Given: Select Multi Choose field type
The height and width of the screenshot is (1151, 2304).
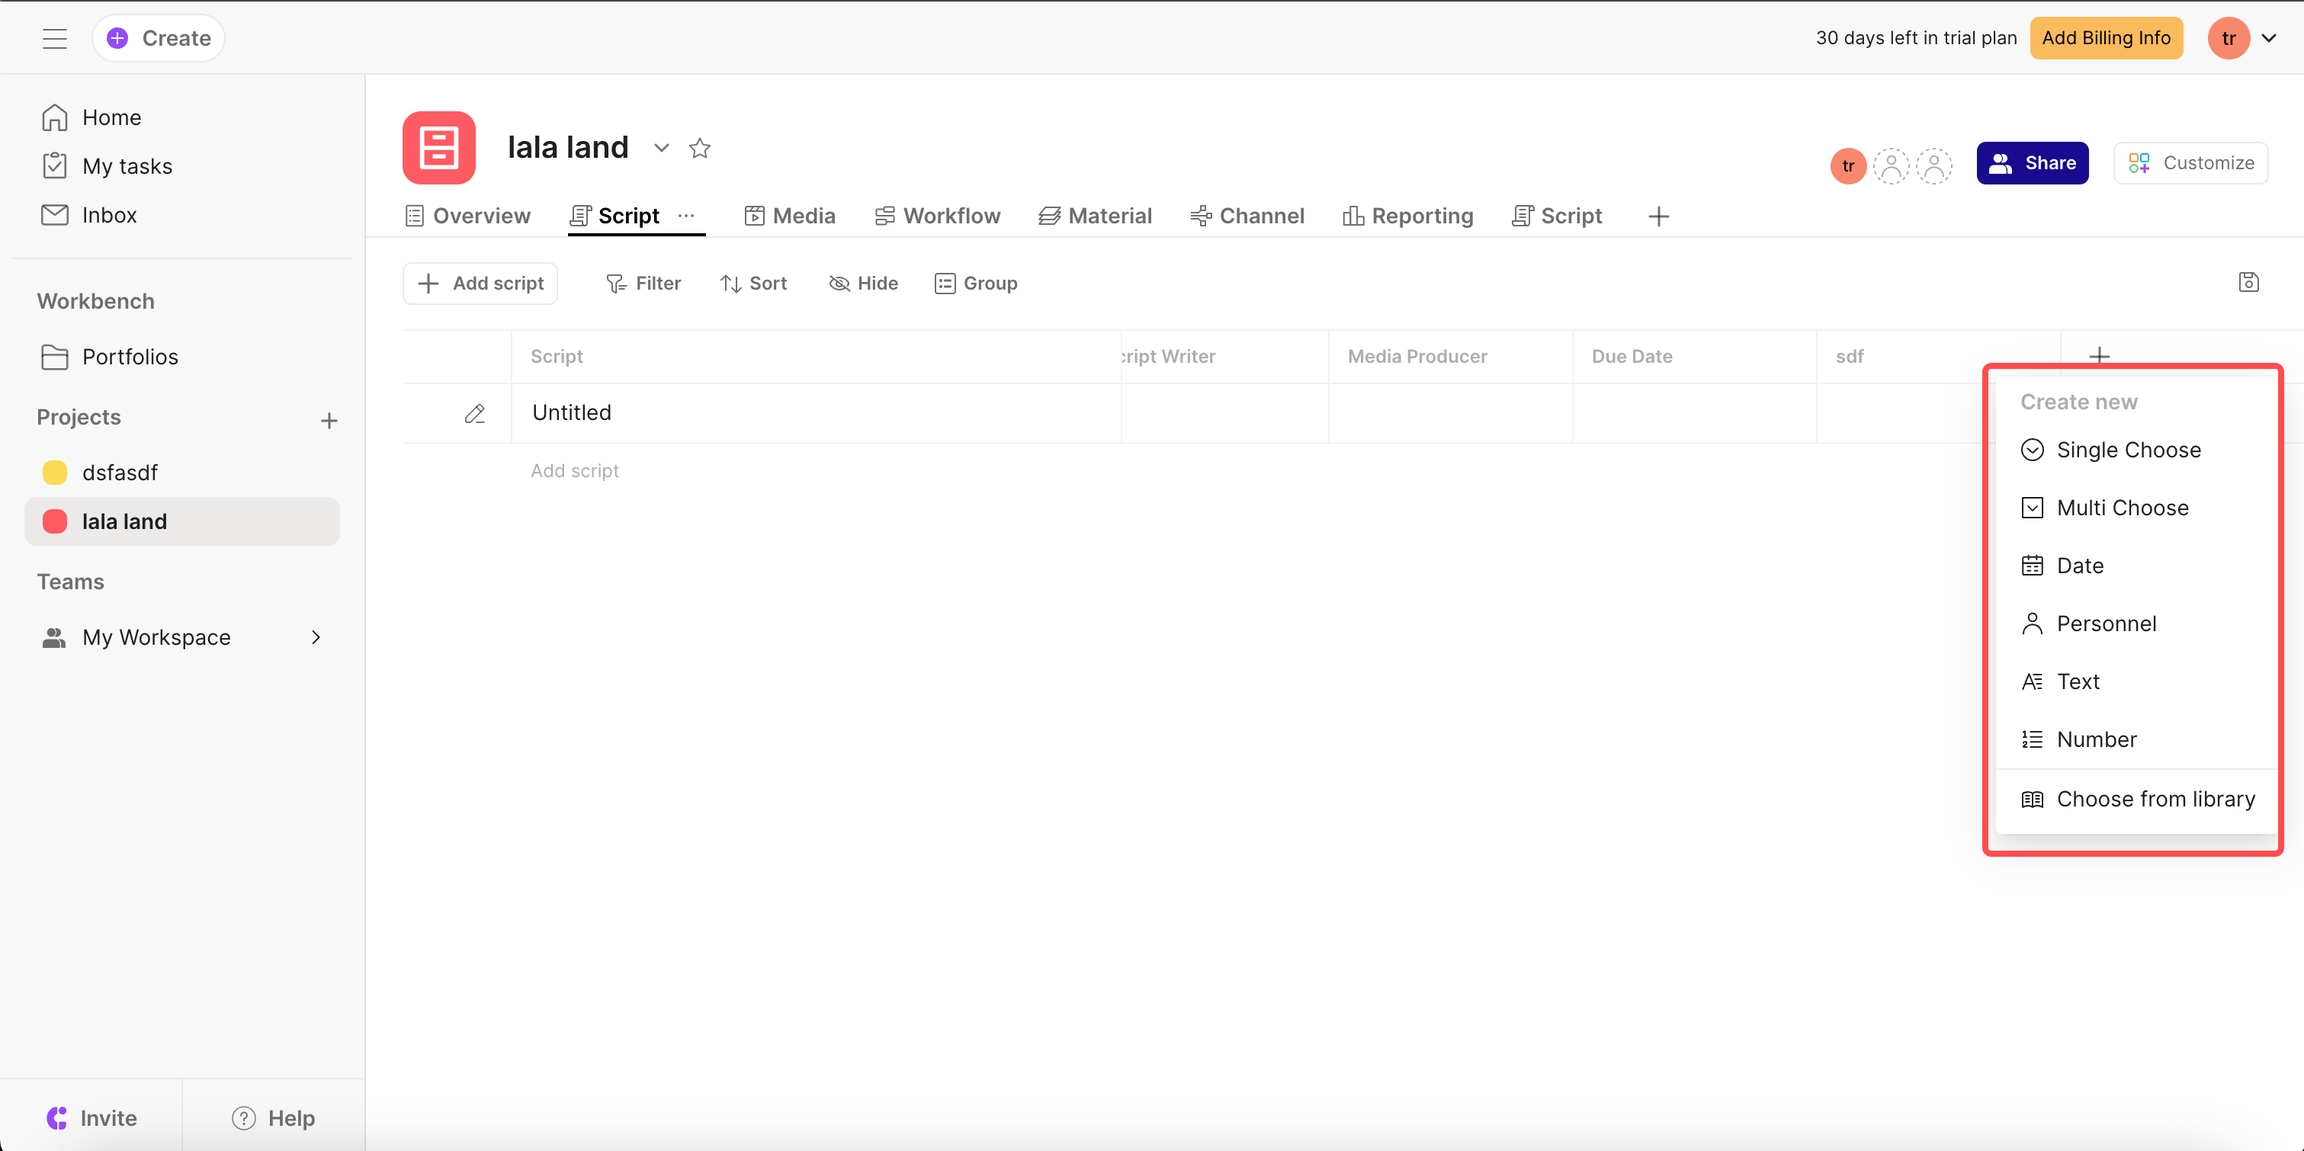Looking at the screenshot, I should point(2122,508).
